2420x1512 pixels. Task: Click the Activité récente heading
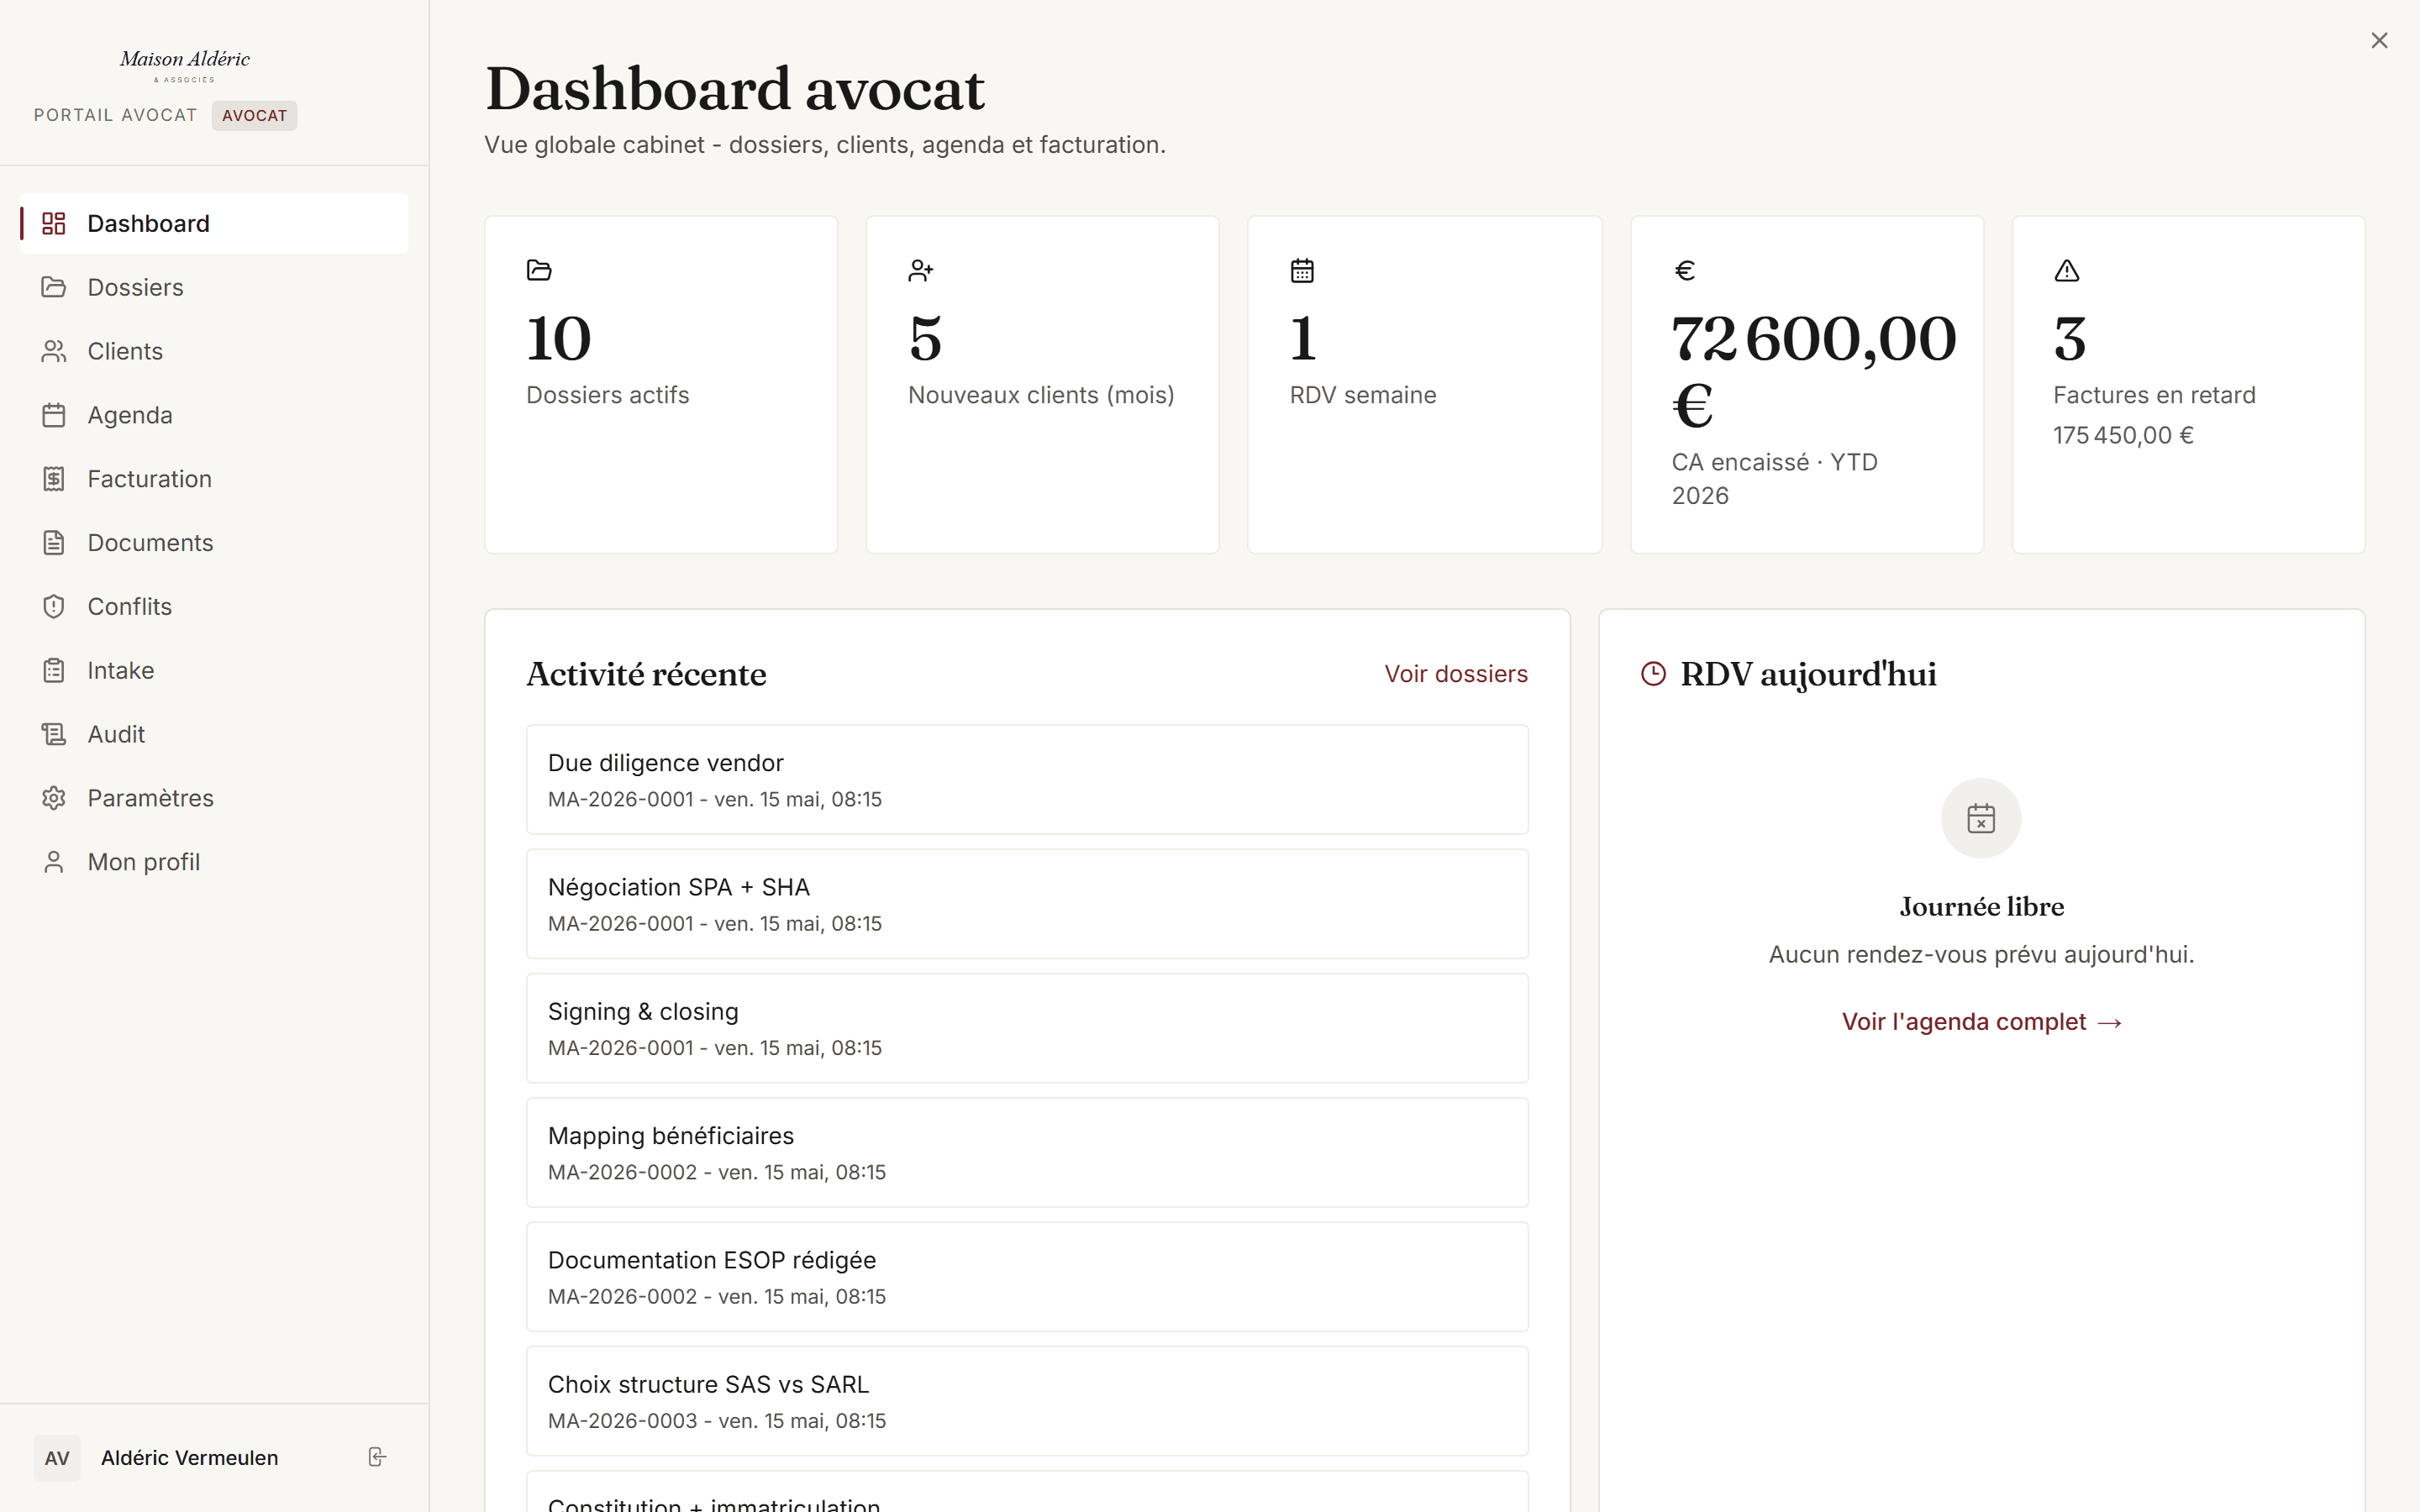tap(647, 674)
